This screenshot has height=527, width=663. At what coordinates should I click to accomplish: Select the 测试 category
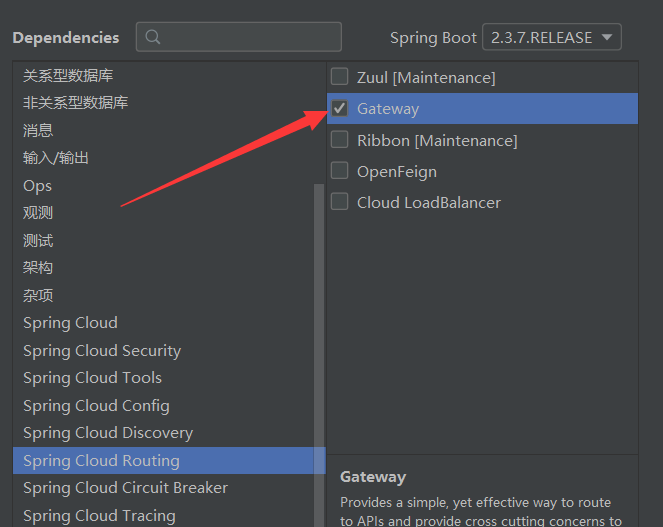coord(38,241)
